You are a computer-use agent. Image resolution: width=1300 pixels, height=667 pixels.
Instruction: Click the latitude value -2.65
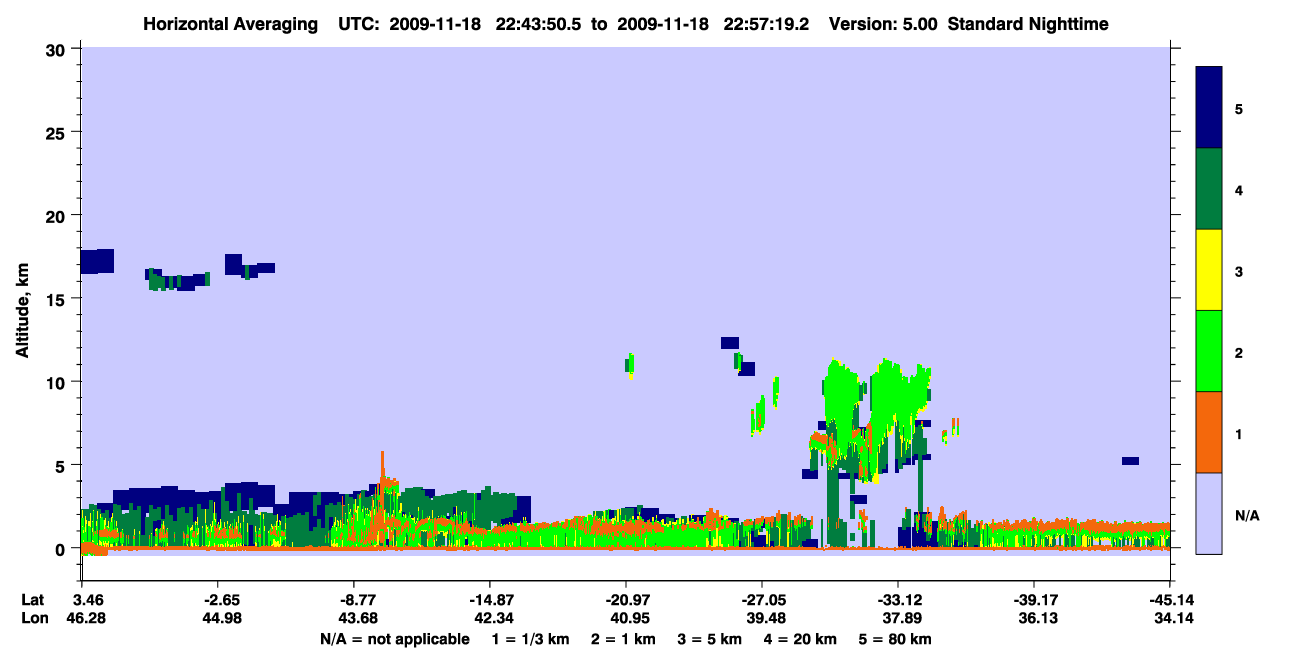pos(217,600)
